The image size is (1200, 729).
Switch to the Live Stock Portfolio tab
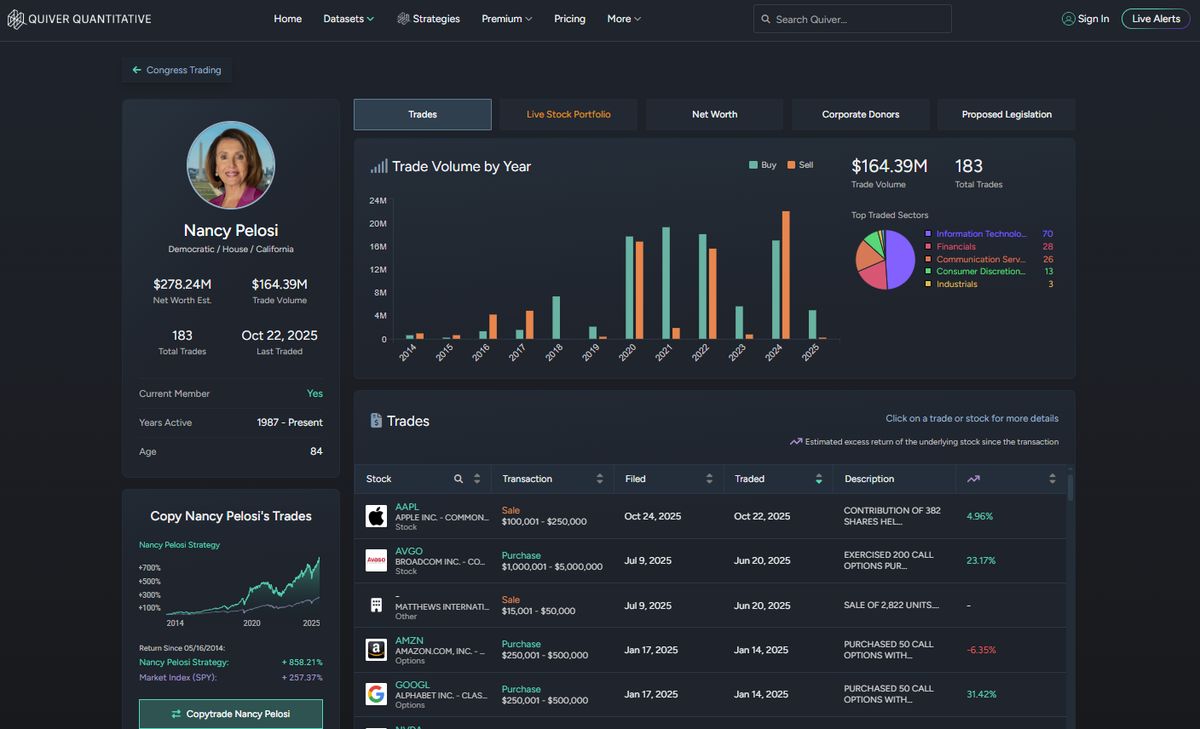coord(568,115)
